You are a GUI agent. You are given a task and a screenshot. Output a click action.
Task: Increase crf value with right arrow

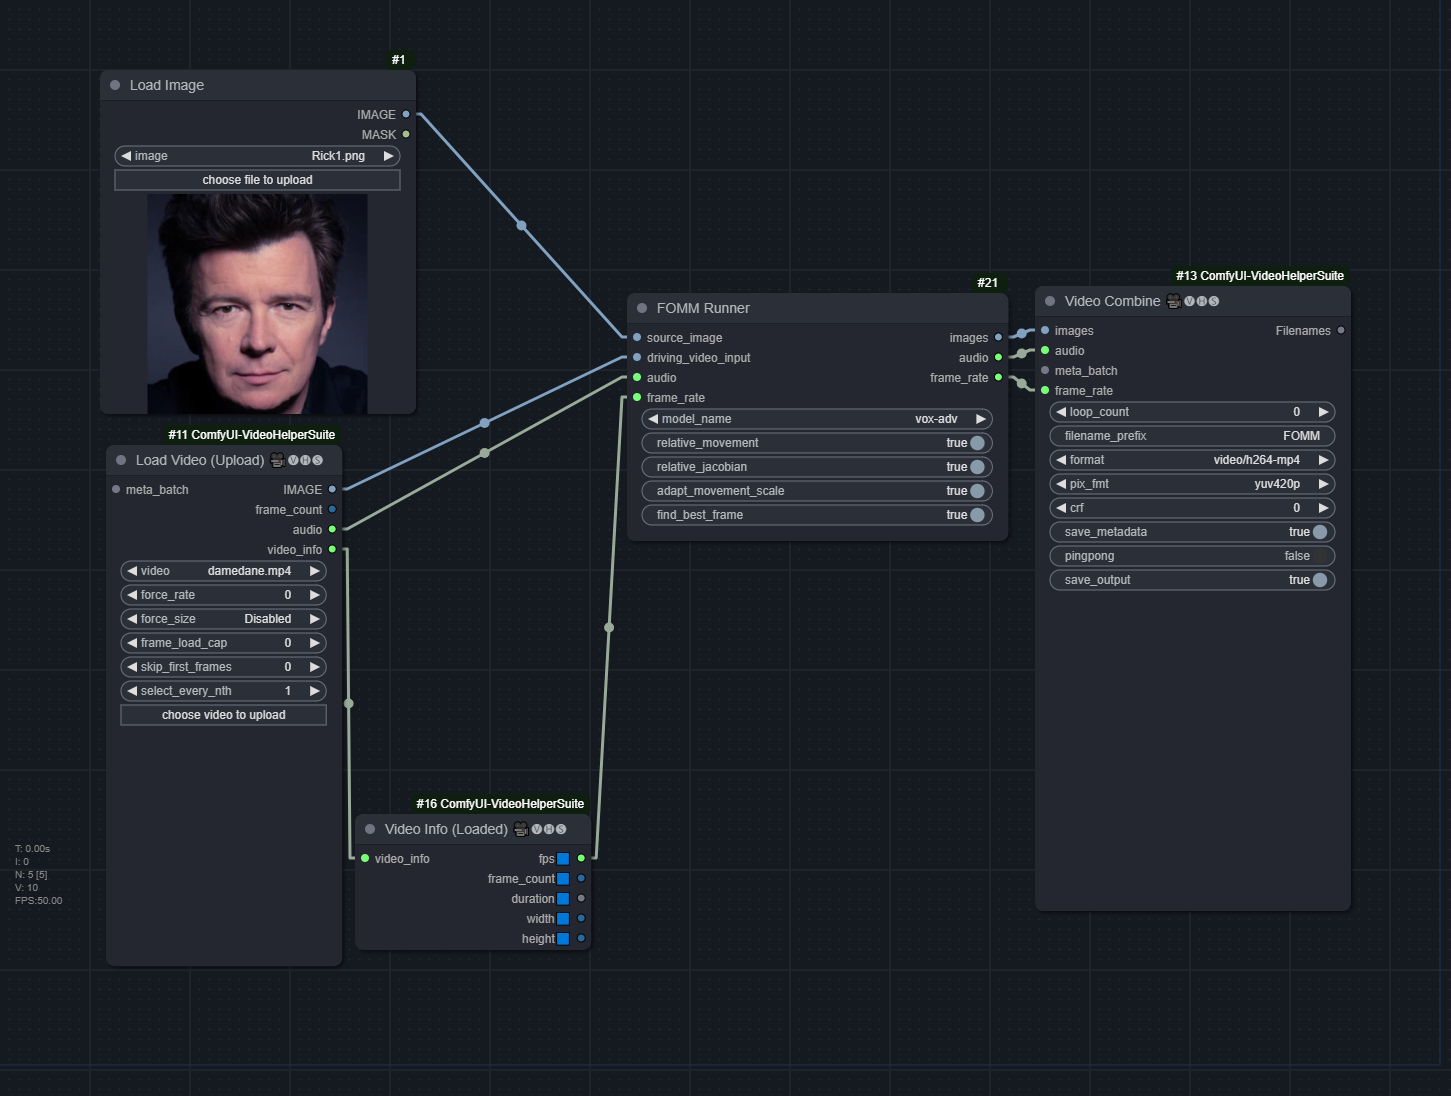coord(1323,508)
